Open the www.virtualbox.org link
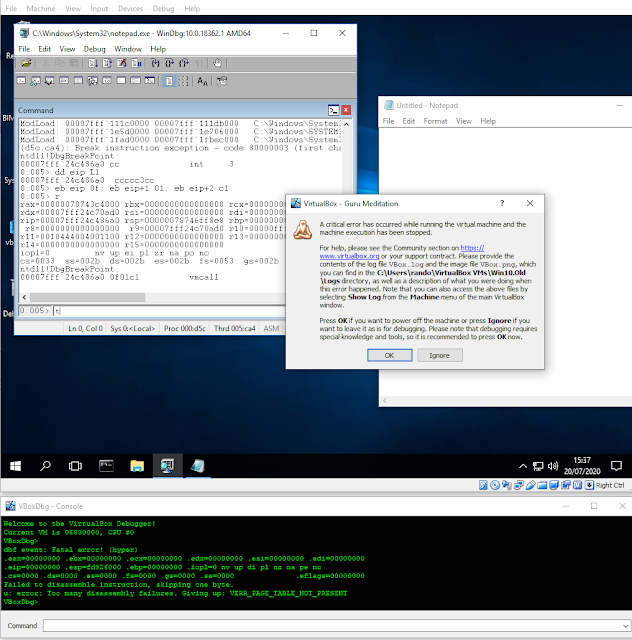Viewport: 632px width, 640px height. pyautogui.click(x=349, y=256)
